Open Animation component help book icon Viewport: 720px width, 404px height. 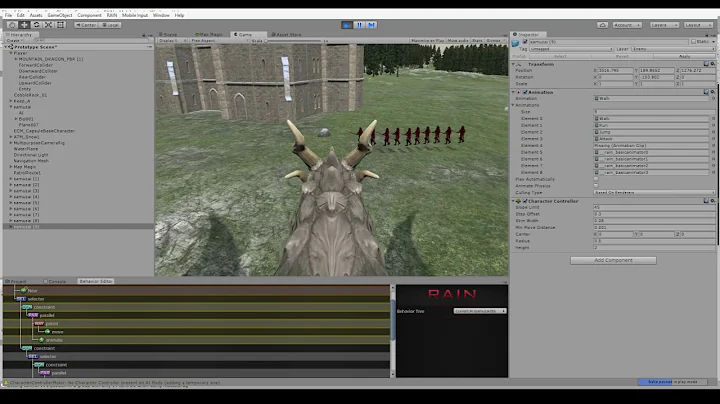(x=706, y=92)
